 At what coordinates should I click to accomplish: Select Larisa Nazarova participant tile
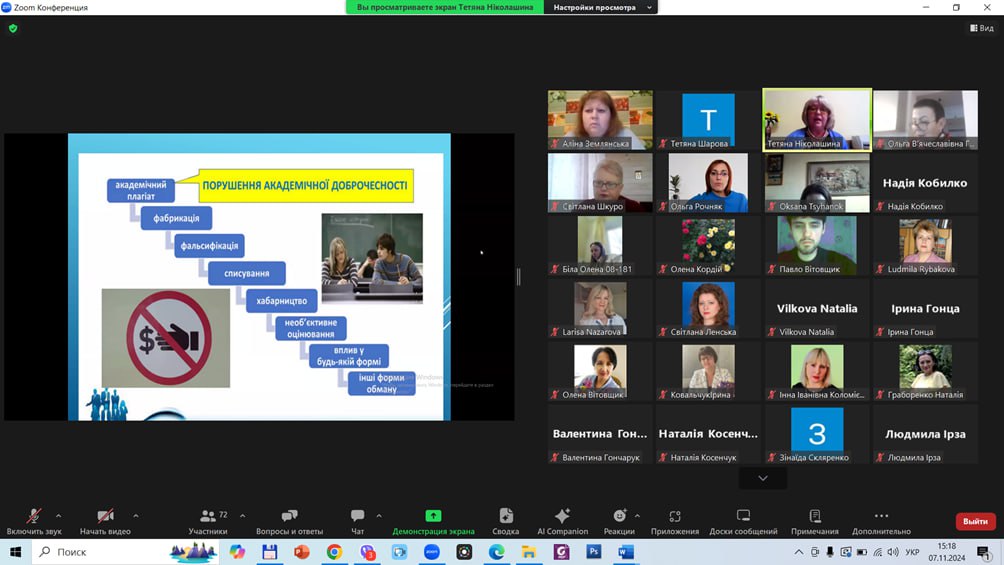click(600, 308)
